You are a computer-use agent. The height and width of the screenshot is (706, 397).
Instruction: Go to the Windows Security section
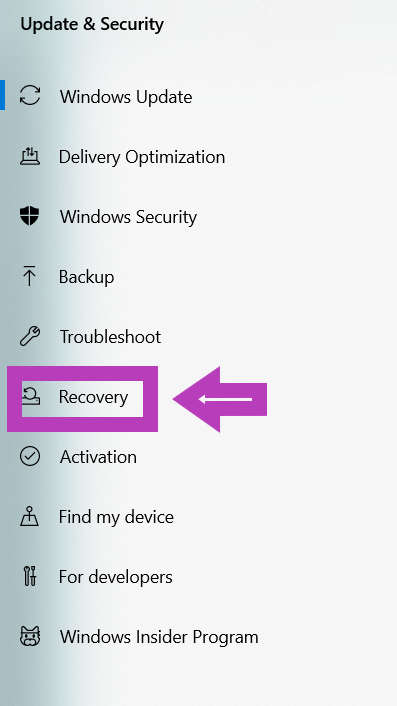(128, 217)
